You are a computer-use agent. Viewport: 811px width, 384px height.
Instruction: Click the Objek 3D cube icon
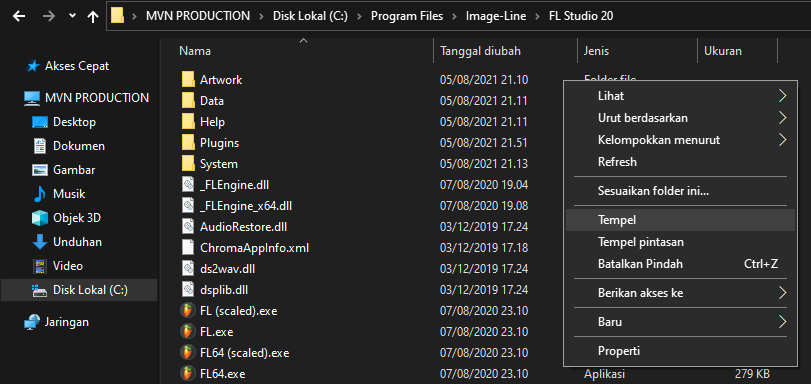click(40, 218)
